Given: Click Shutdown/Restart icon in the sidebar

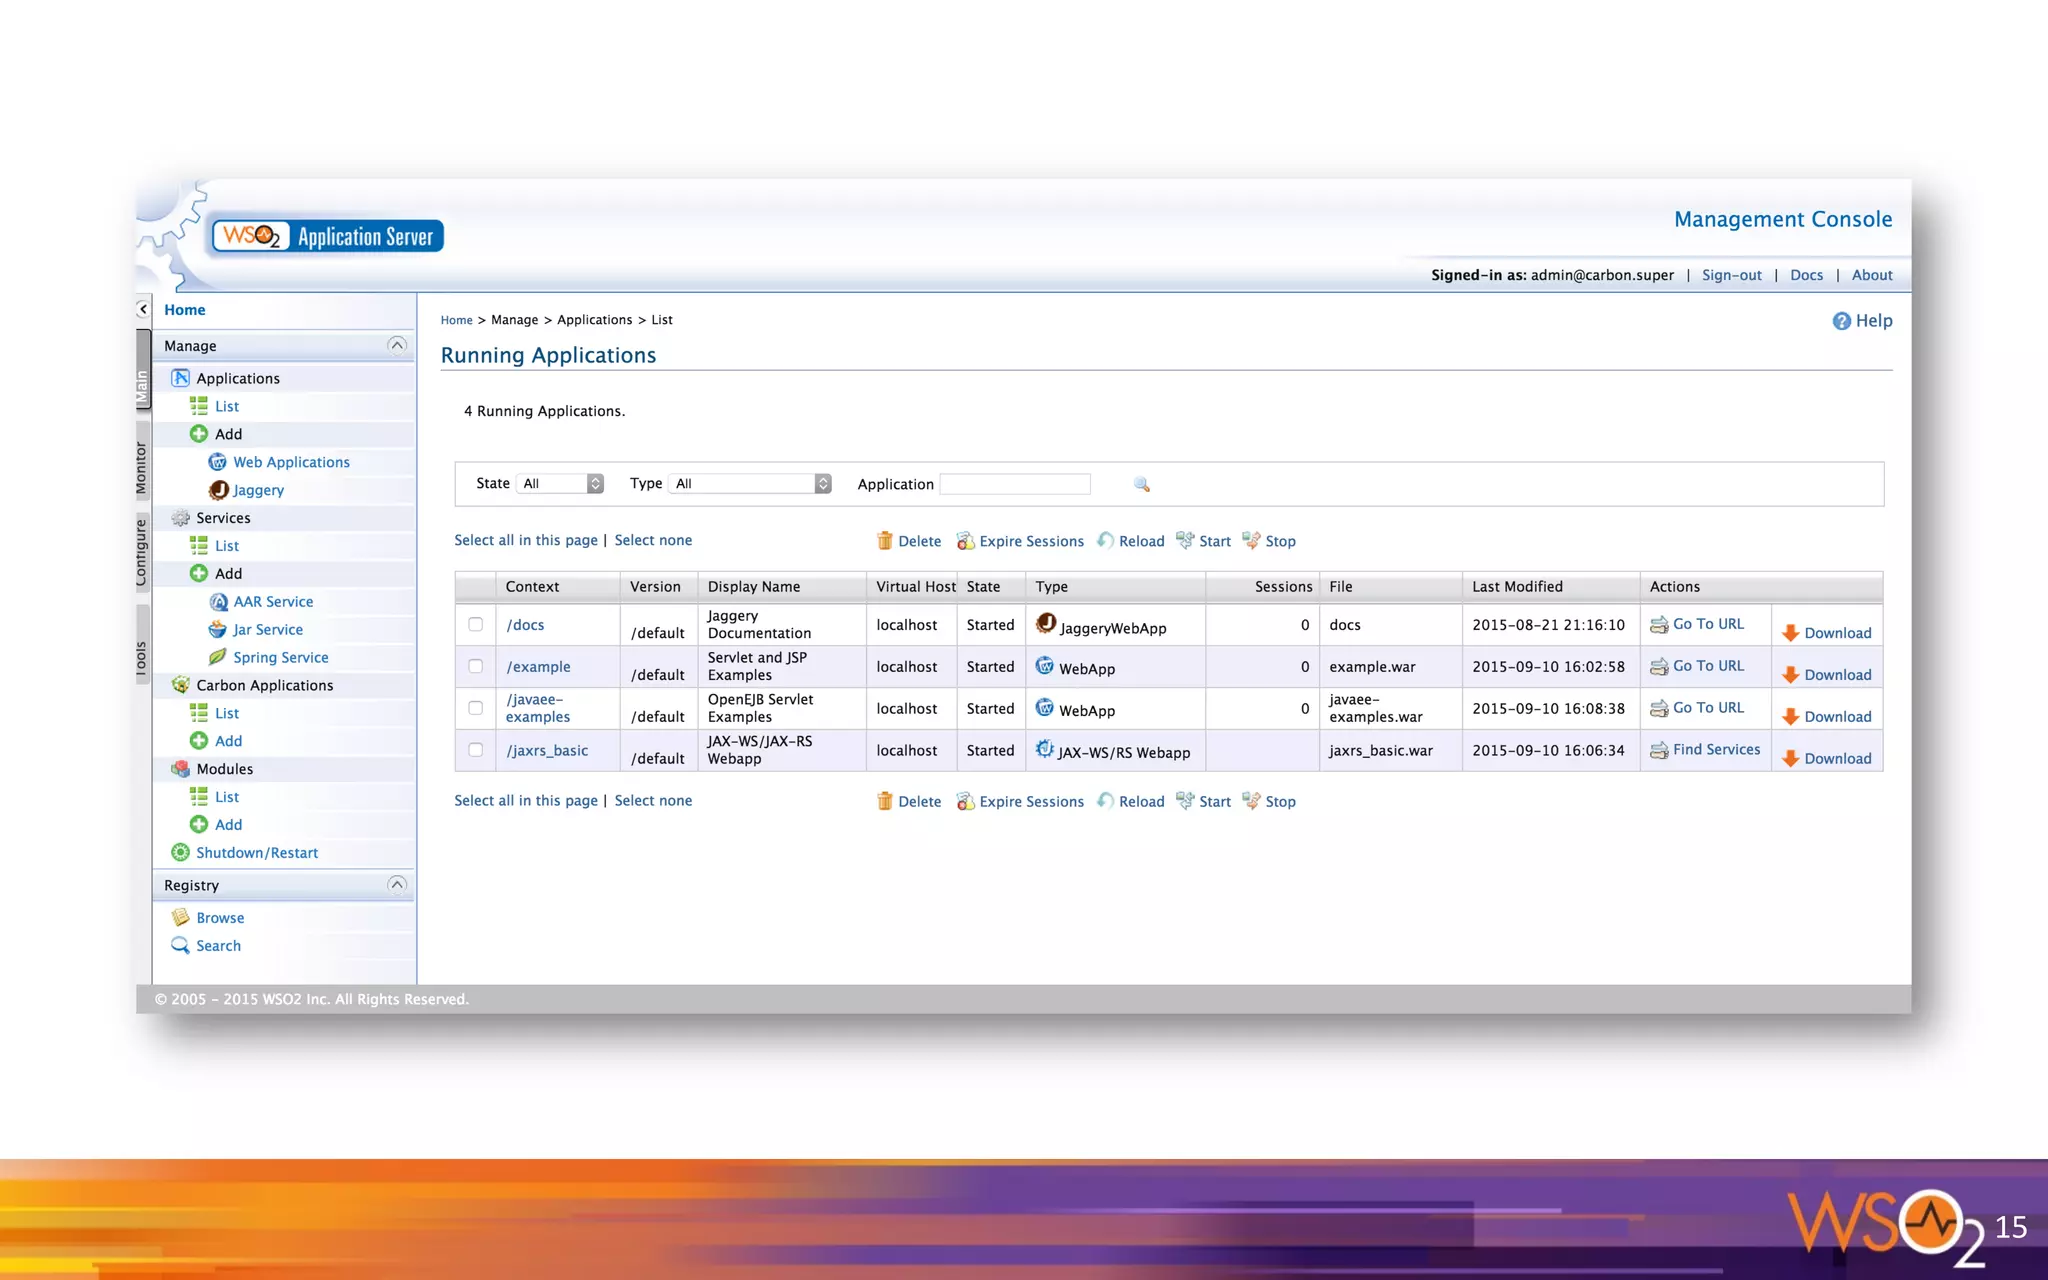Looking at the screenshot, I should tap(180, 853).
